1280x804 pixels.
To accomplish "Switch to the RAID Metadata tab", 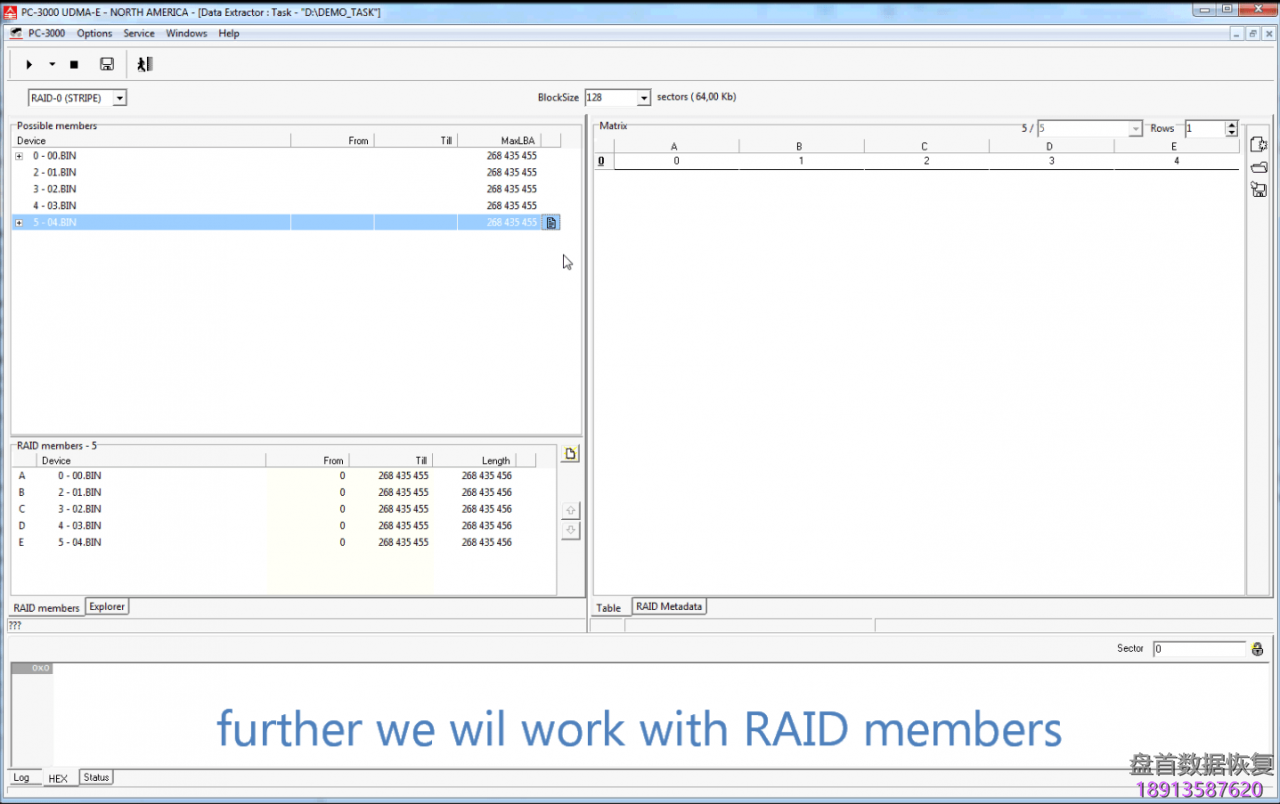I will coord(668,606).
